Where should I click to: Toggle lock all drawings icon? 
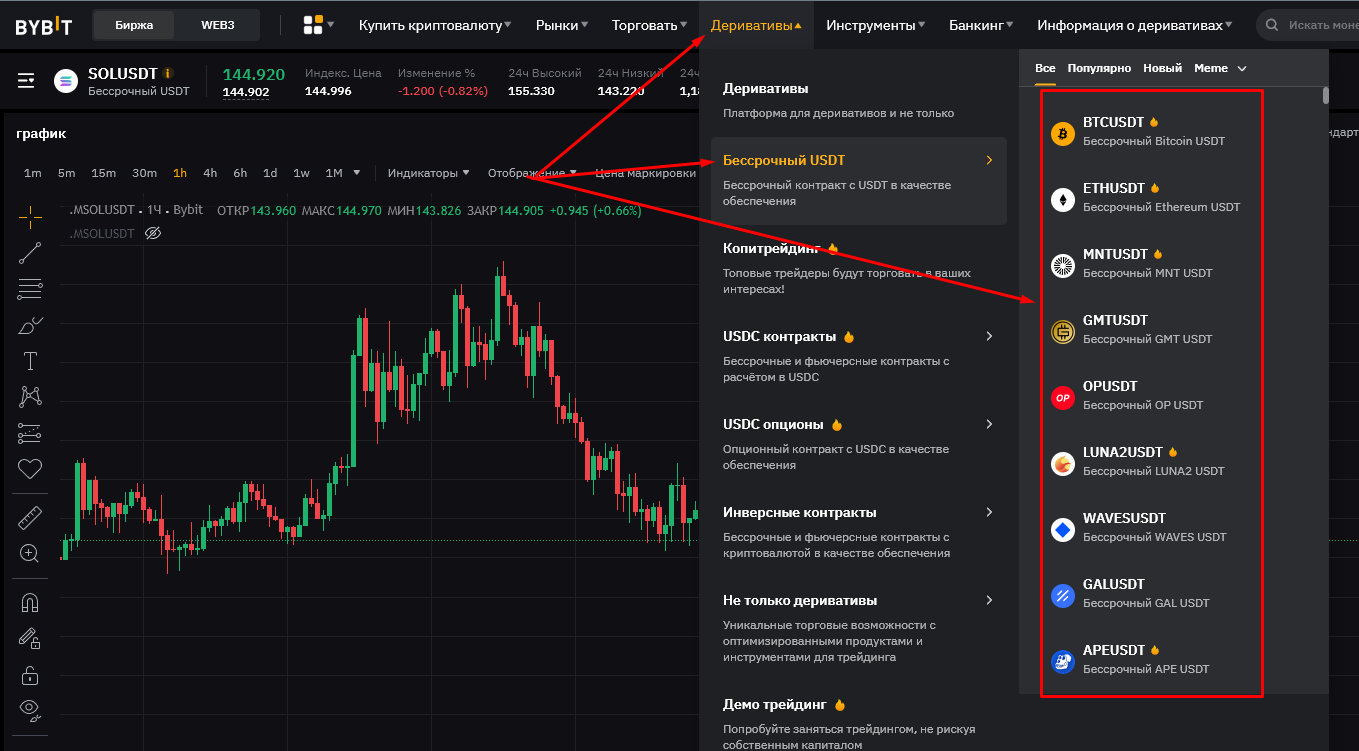[30, 674]
